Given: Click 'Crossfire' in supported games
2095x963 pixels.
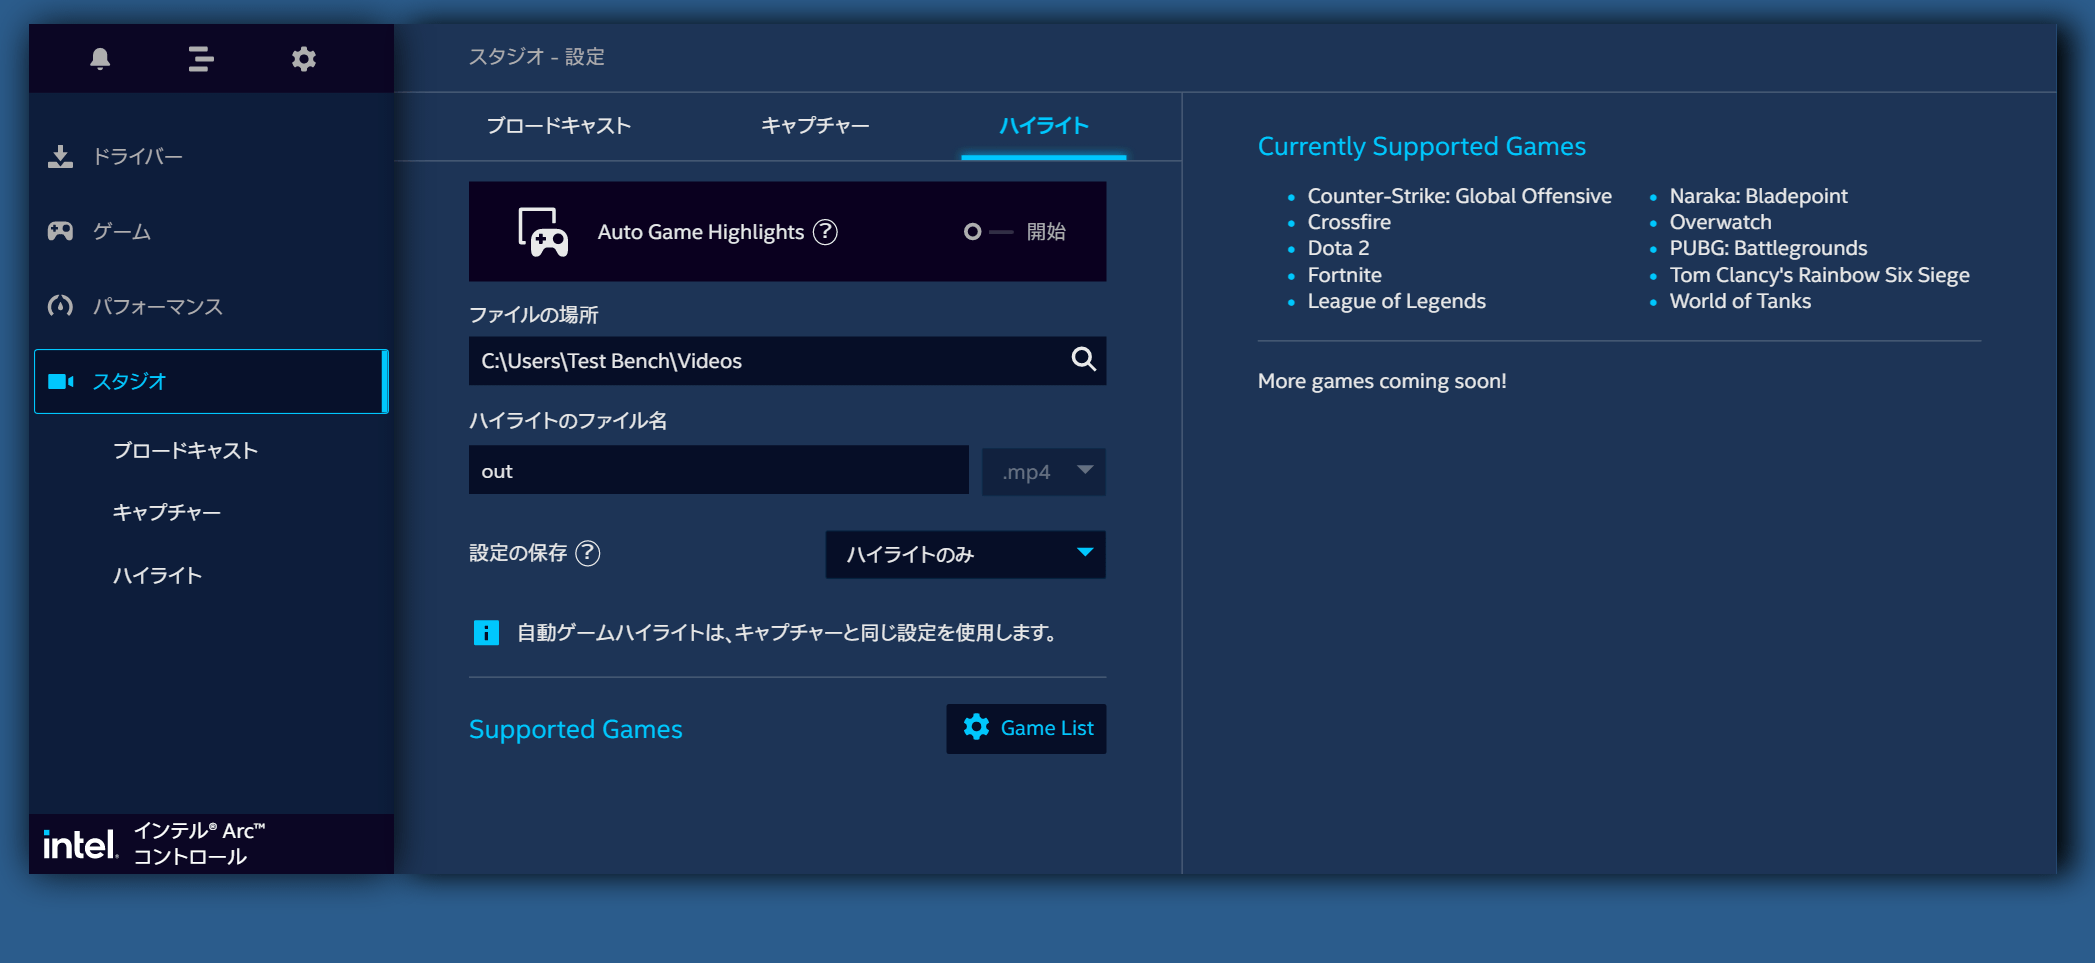Looking at the screenshot, I should (1349, 222).
